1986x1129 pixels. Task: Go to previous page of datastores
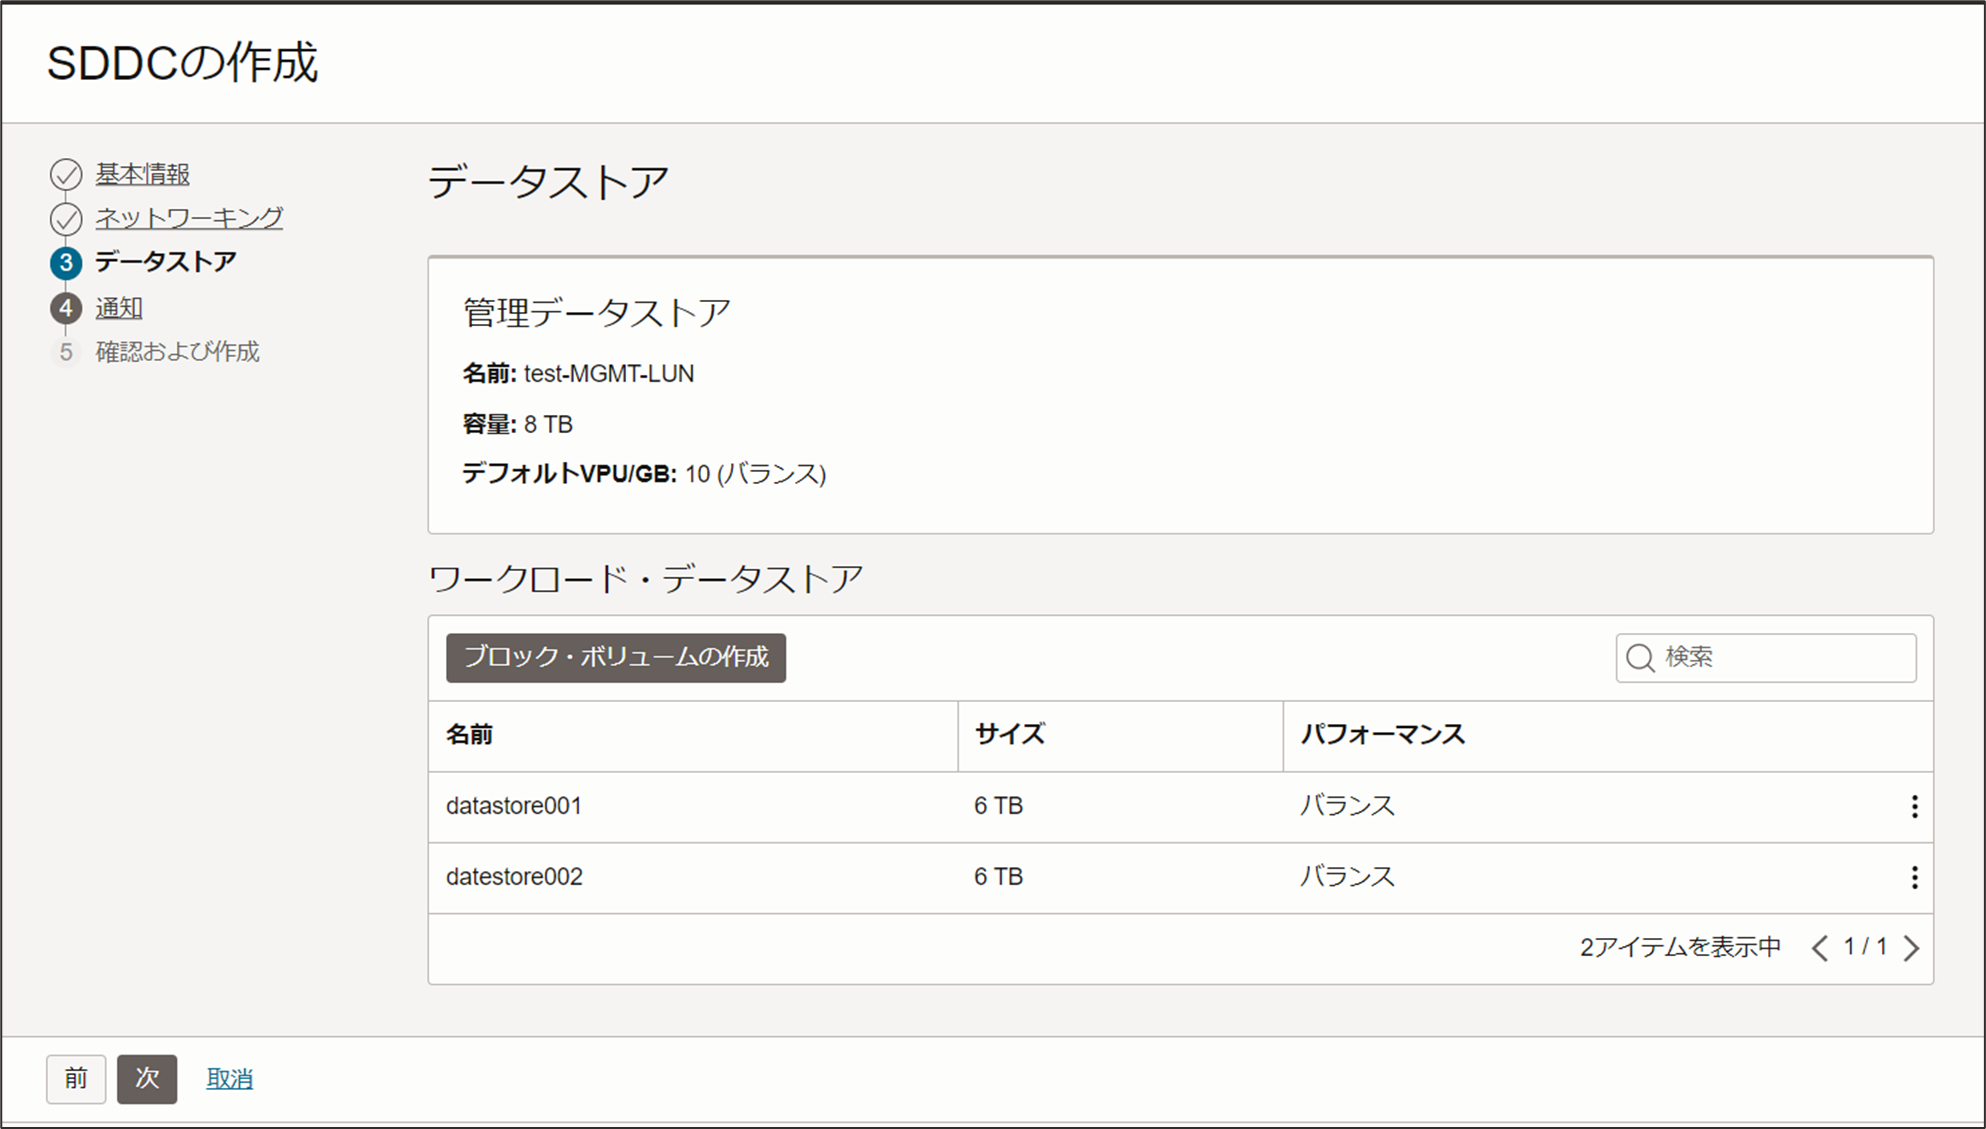1820,948
